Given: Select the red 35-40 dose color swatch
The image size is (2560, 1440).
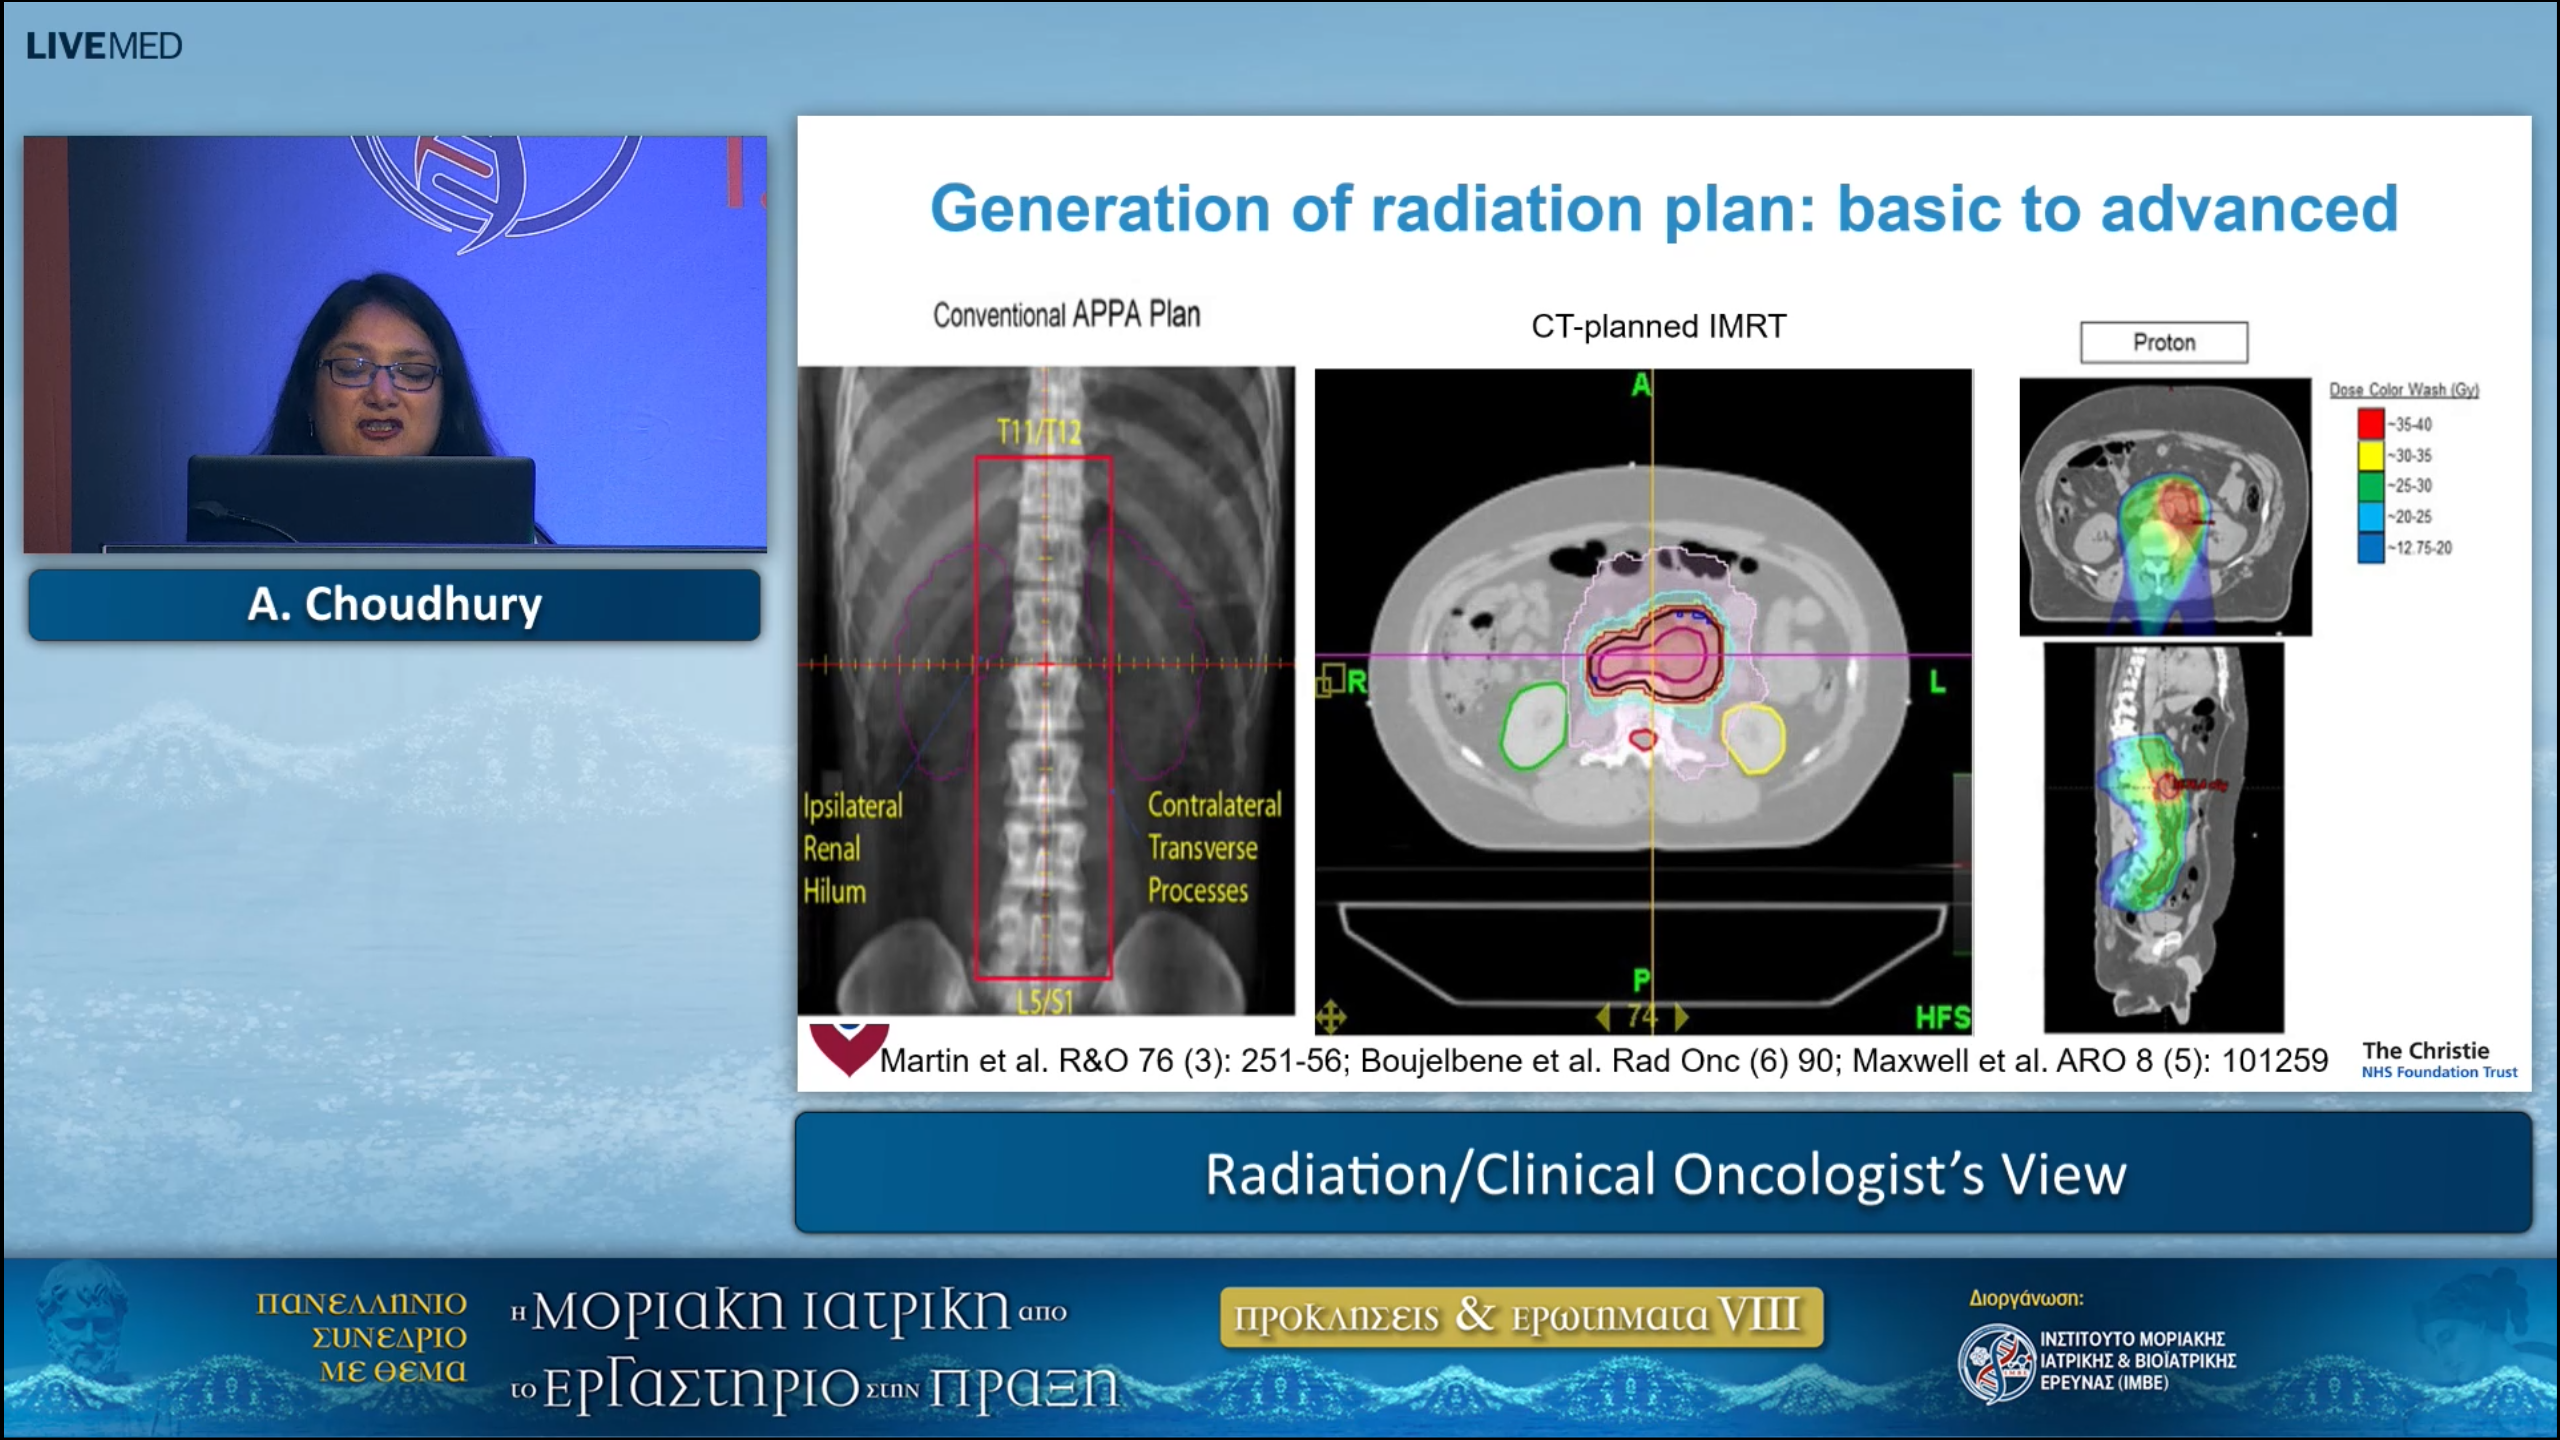Looking at the screenshot, I should [2371, 424].
